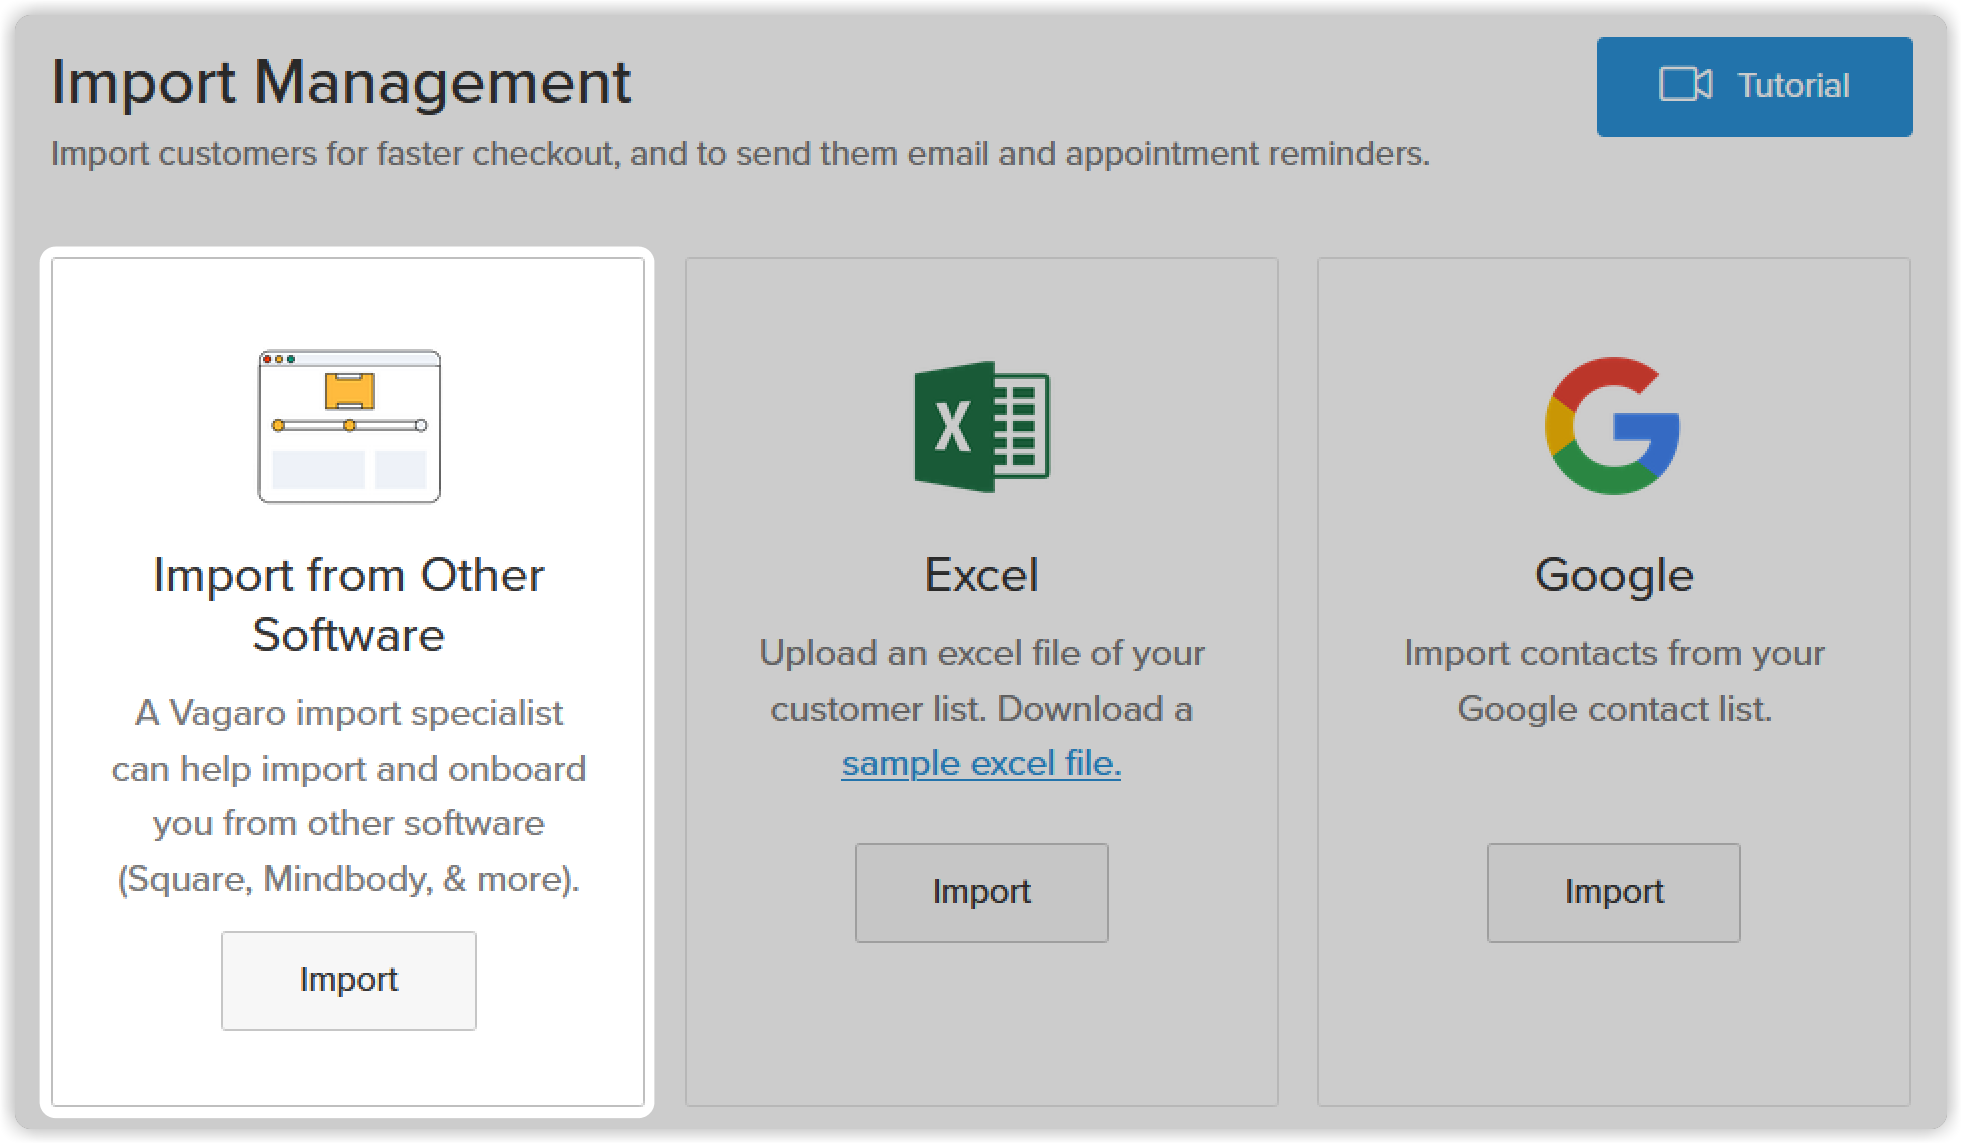The image size is (1962, 1144).
Task: Click the Excel spreadsheet icon
Action: click(x=982, y=426)
